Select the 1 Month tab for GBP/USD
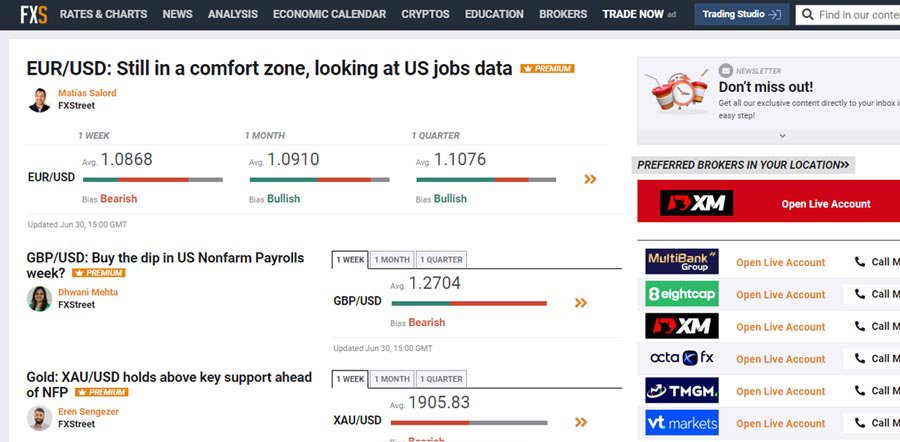 391,260
